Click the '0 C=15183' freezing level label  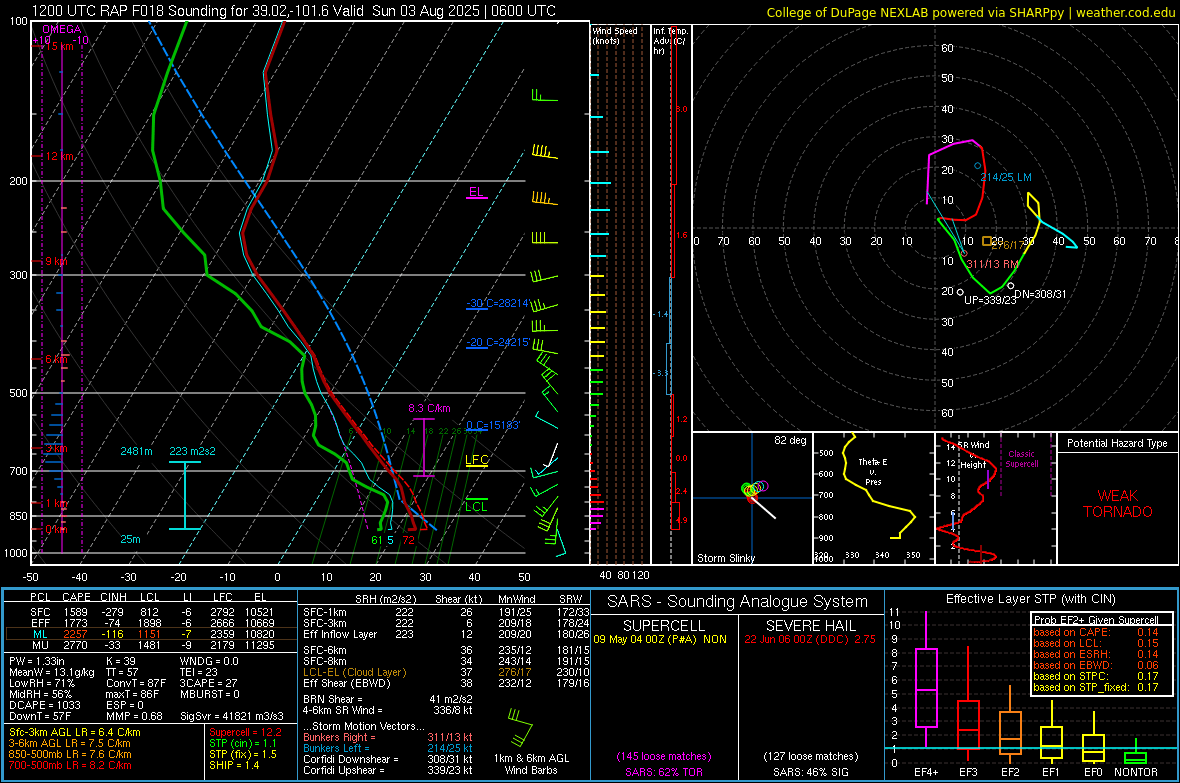click(x=493, y=425)
